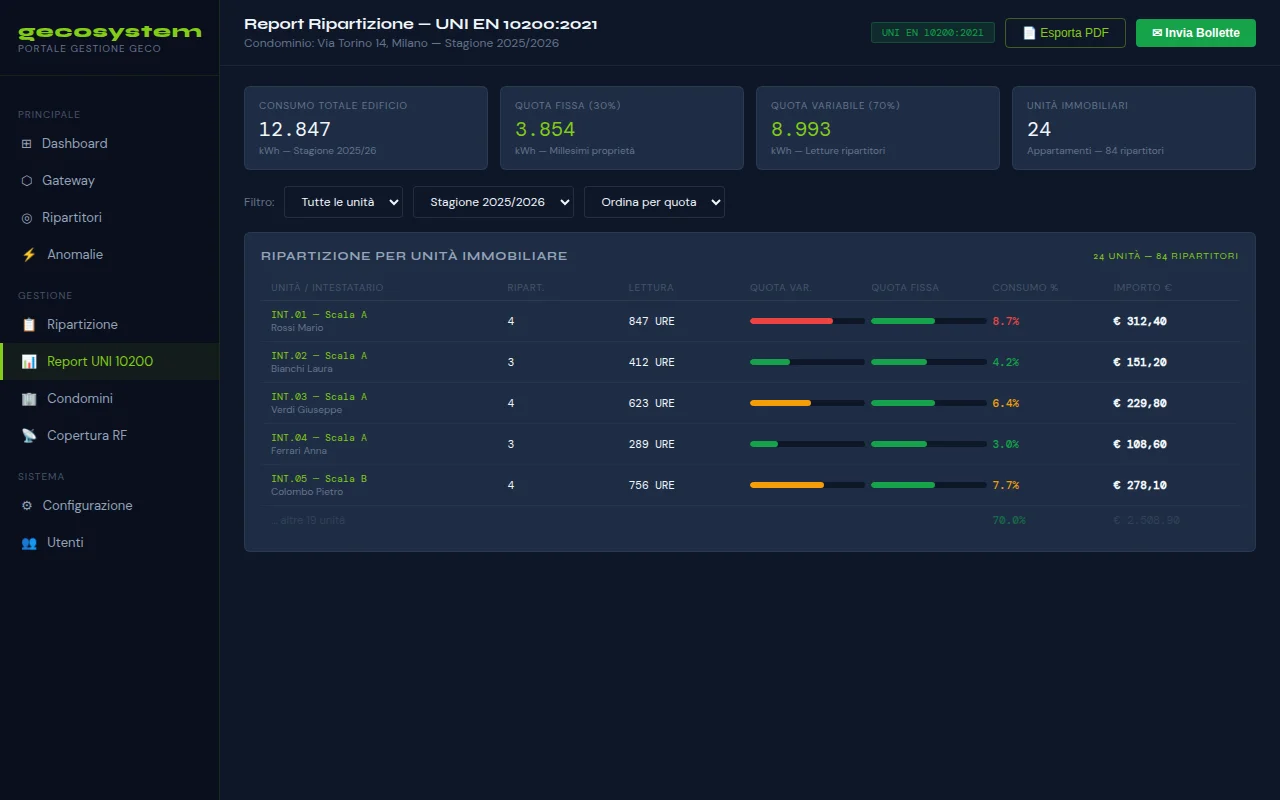Click the '€ 278,10' amount

point(1140,485)
